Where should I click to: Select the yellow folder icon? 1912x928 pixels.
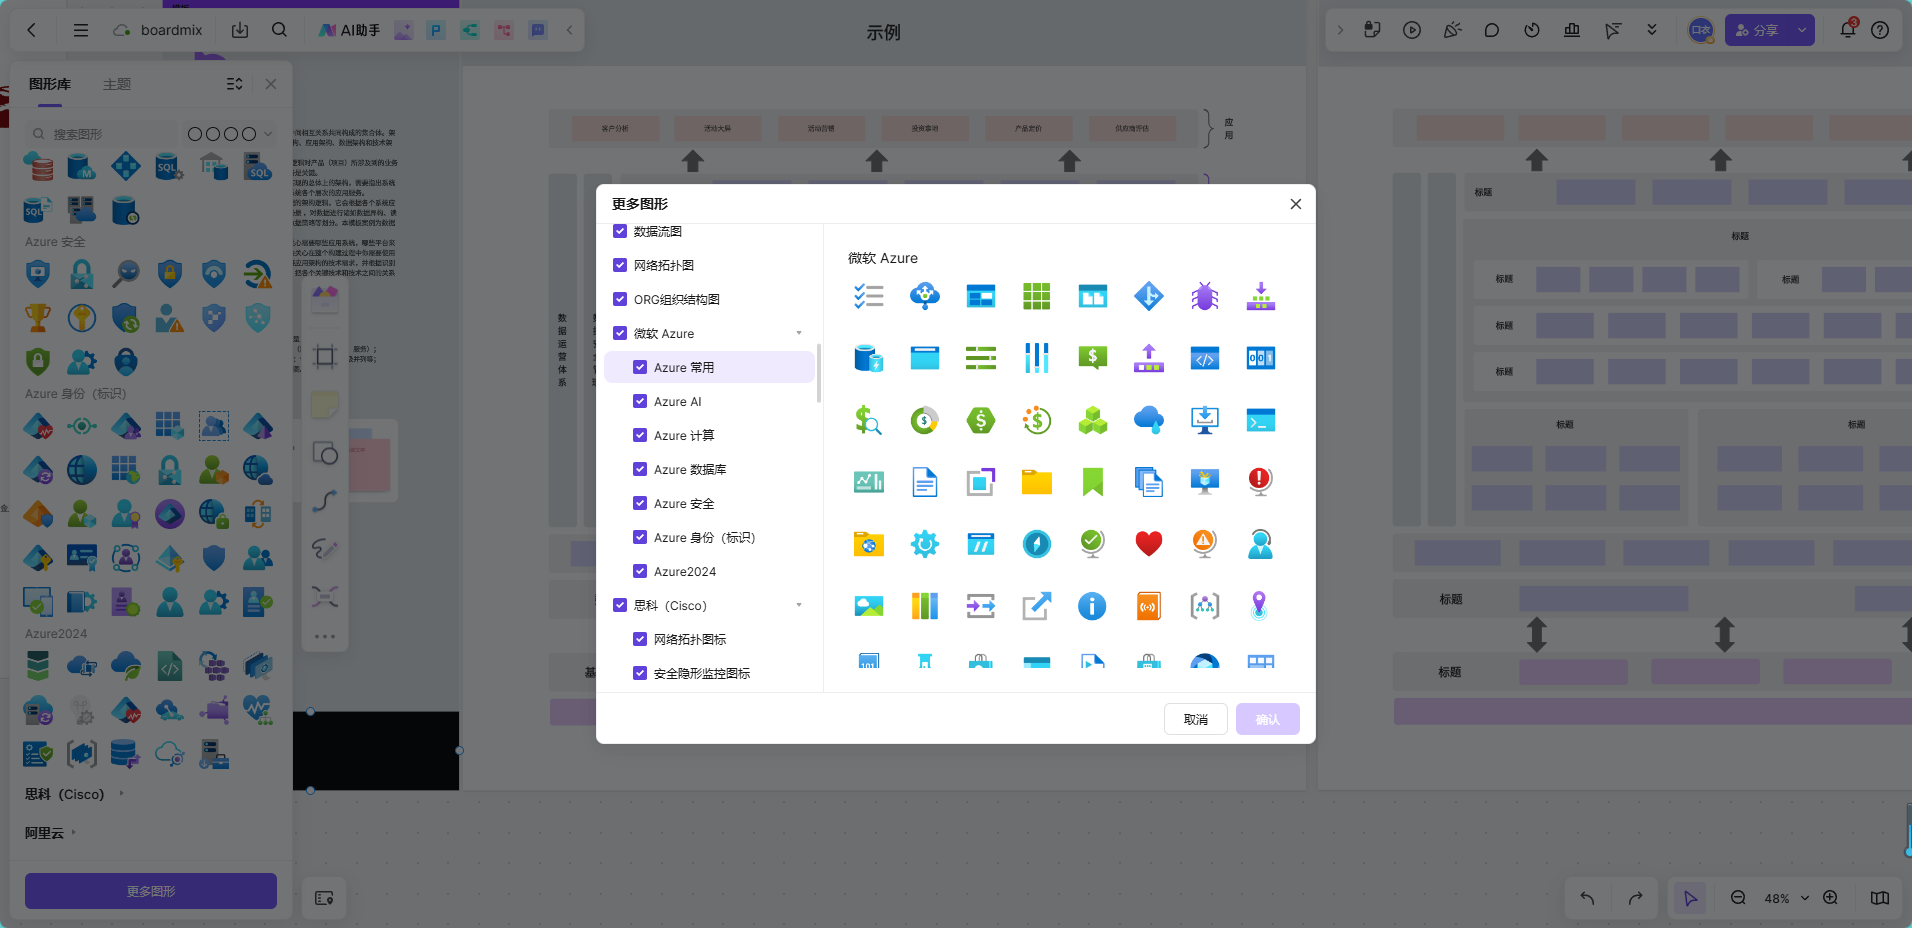(1036, 482)
